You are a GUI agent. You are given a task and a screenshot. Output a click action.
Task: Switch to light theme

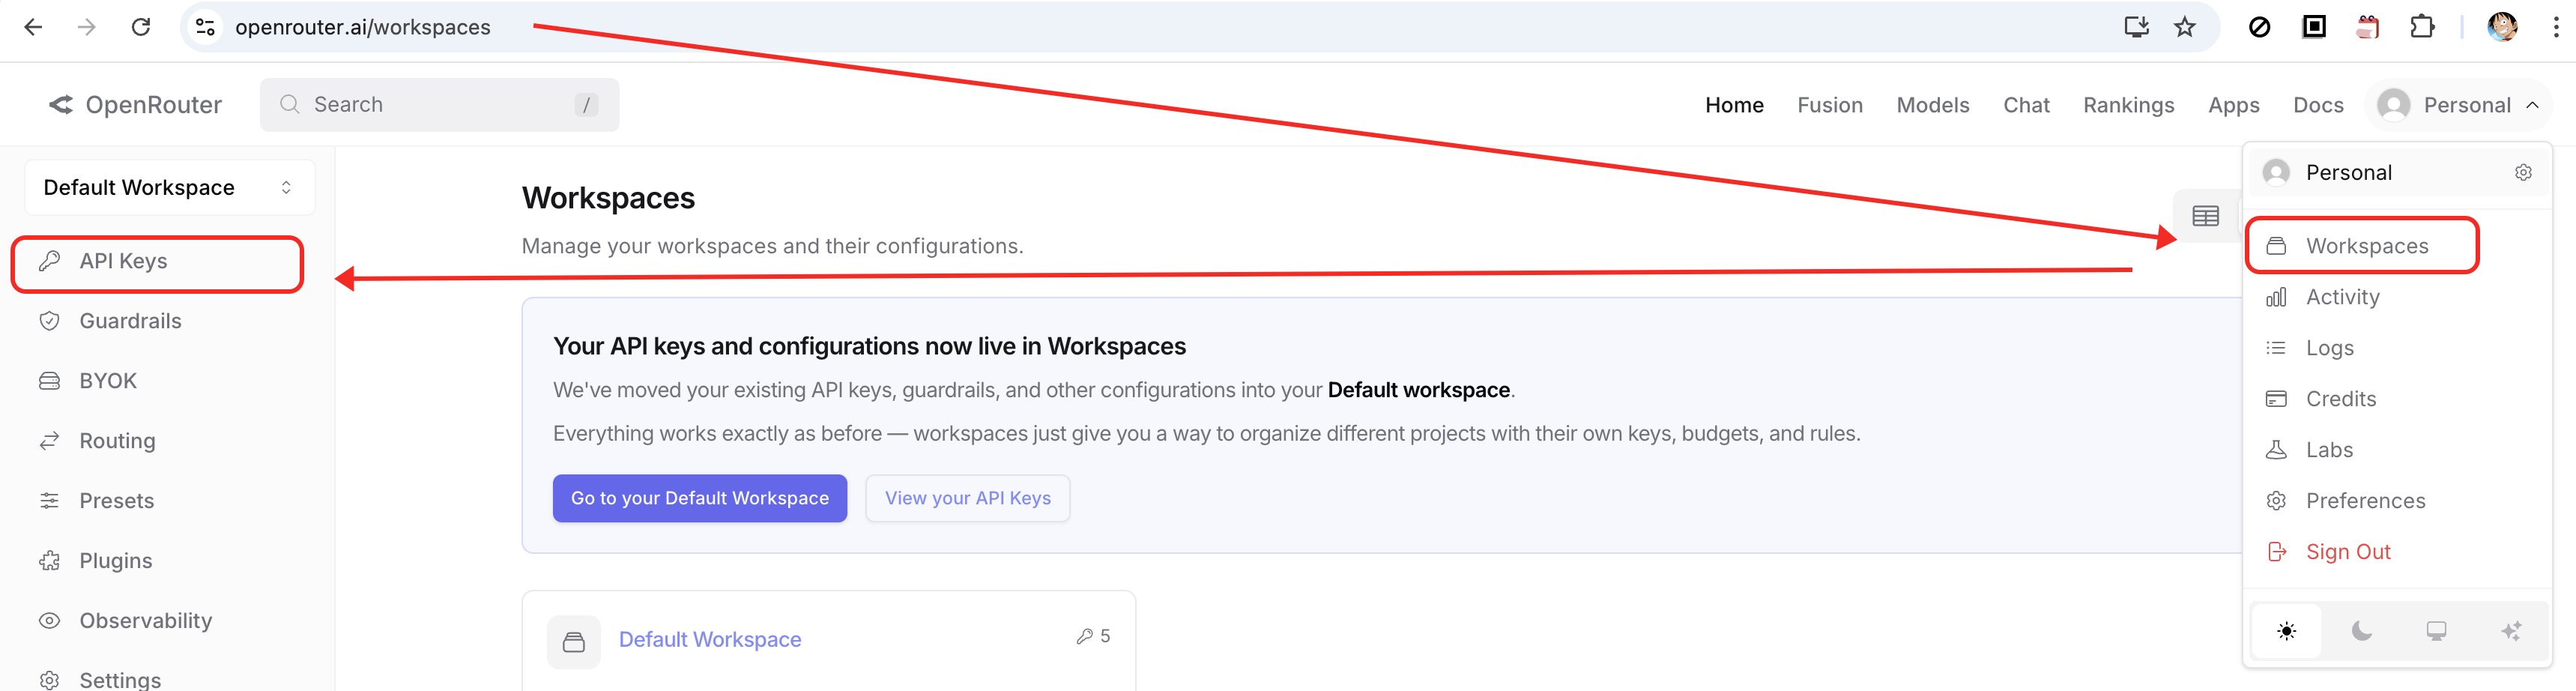pos(2286,631)
